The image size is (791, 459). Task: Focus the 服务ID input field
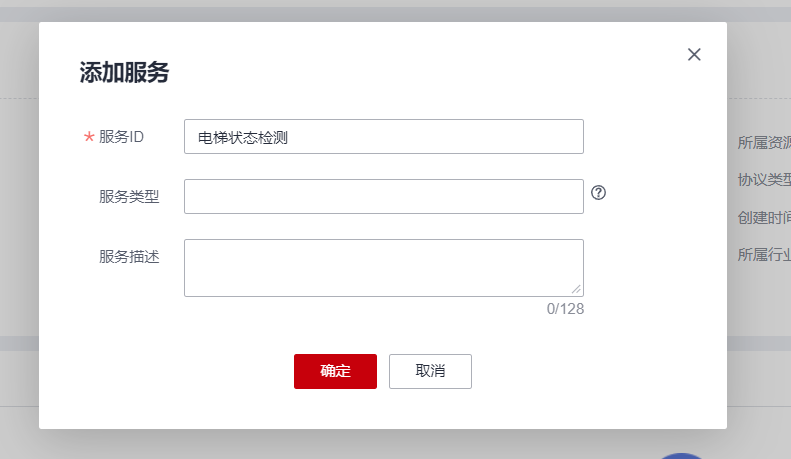click(383, 137)
